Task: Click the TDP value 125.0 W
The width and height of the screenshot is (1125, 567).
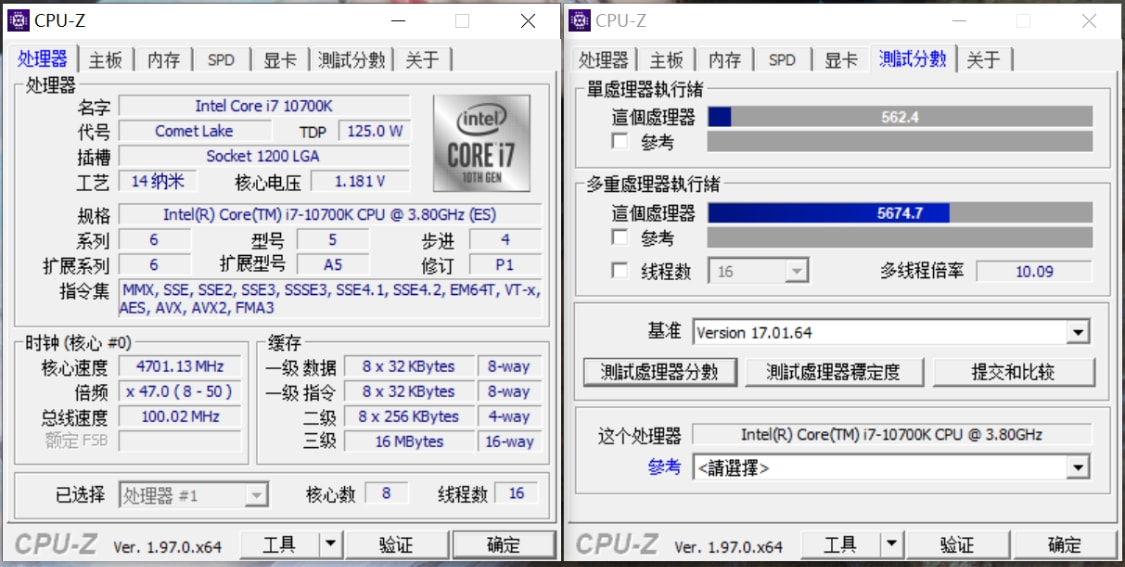Action: pyautogui.click(x=374, y=131)
